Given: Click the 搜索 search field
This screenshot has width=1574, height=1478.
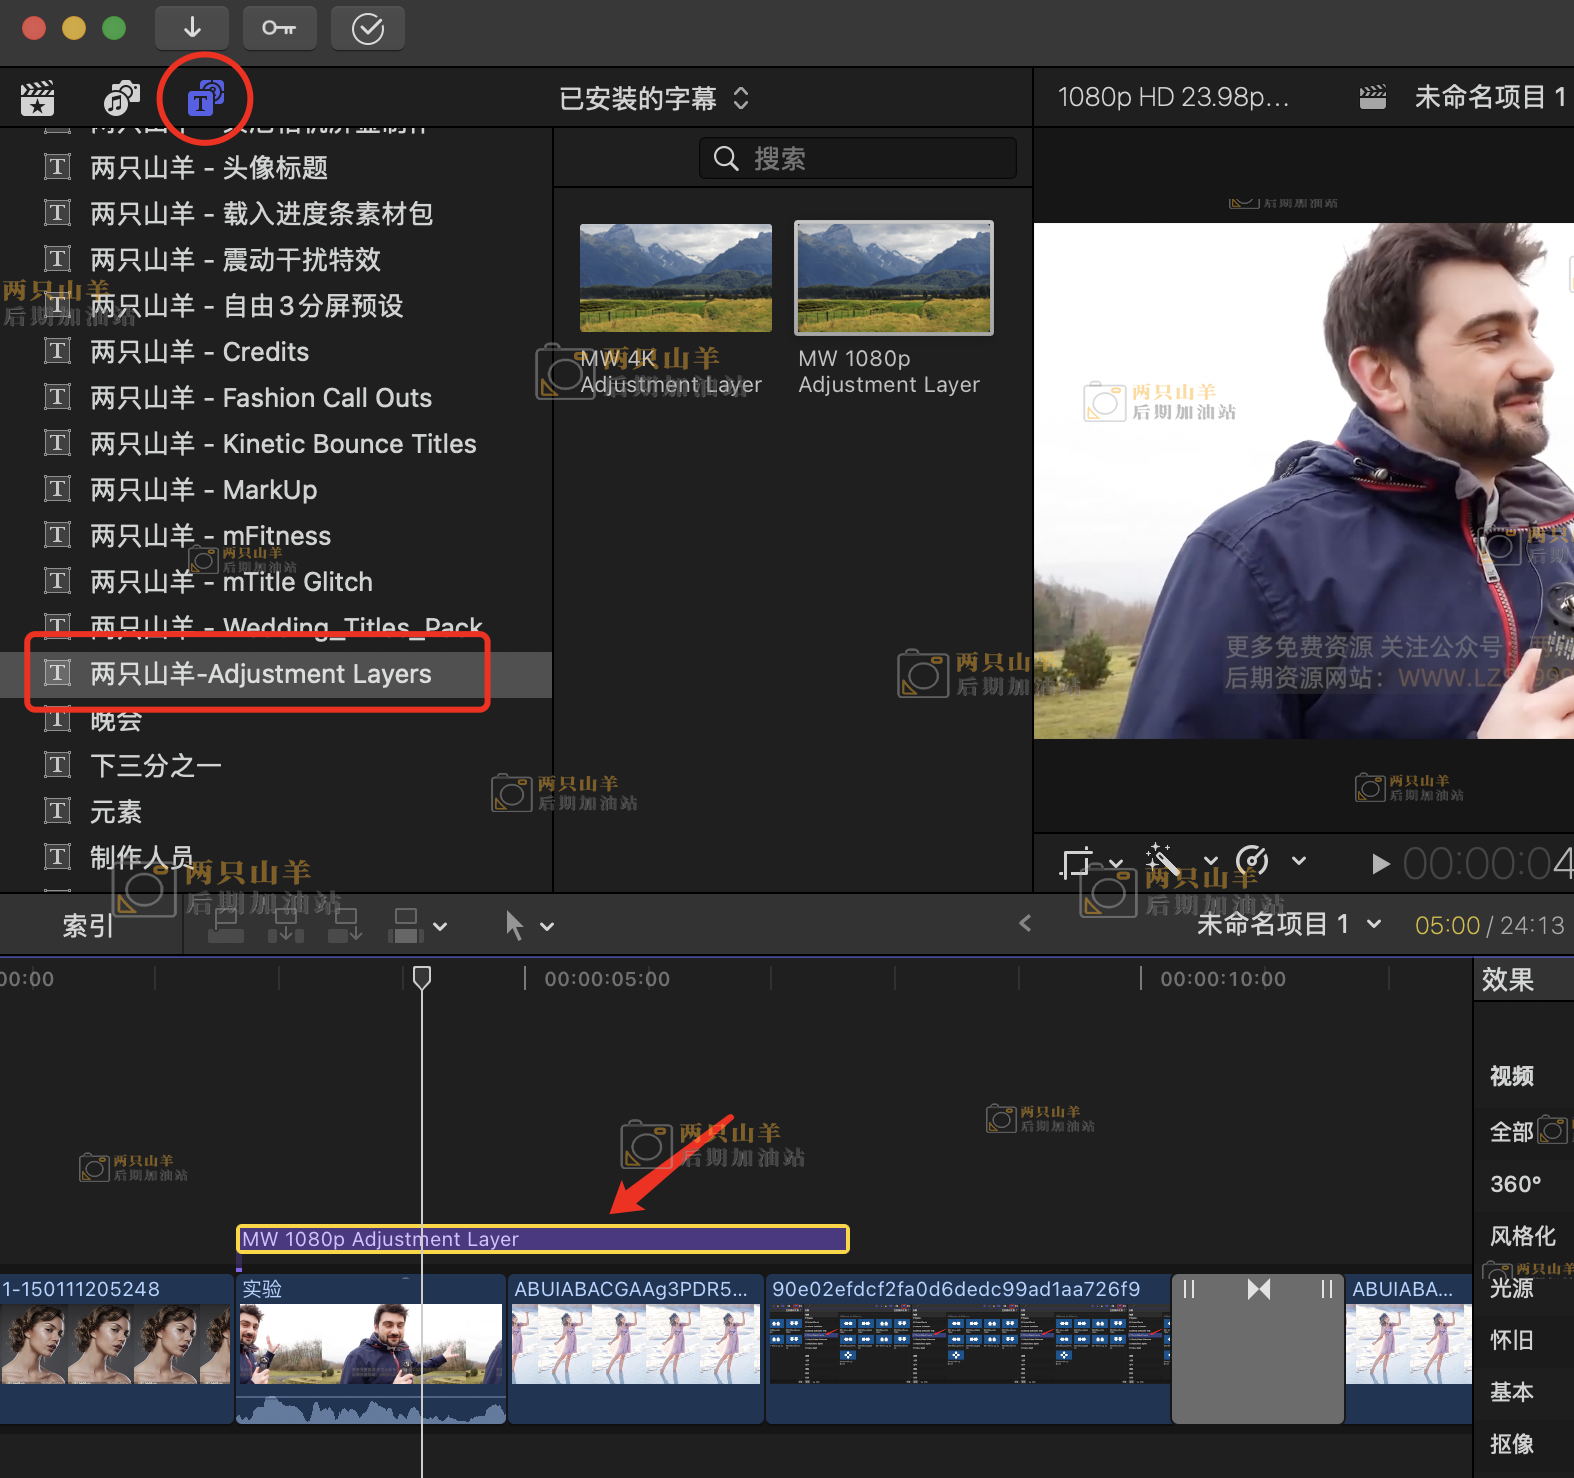Looking at the screenshot, I should pos(857,158).
